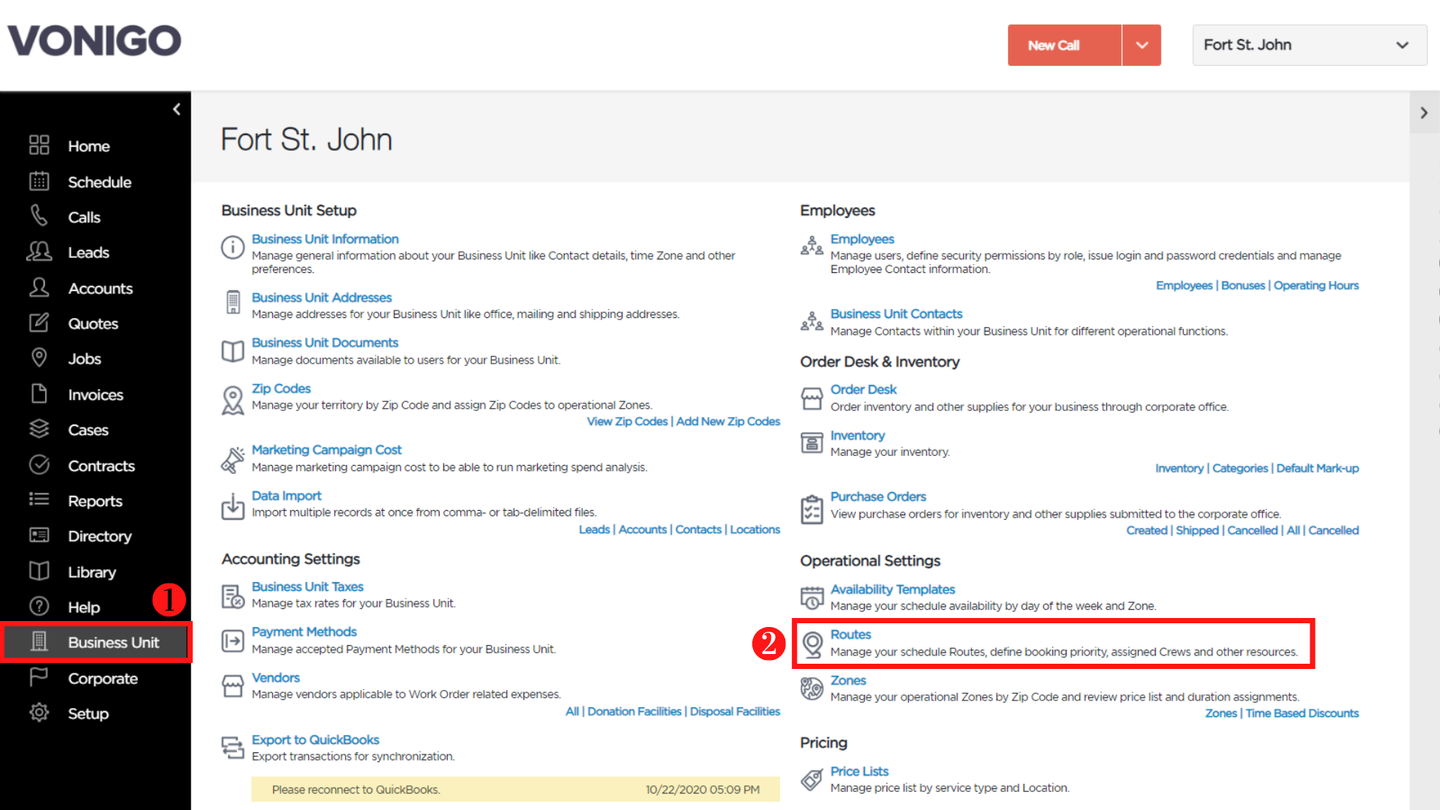
Task: Click the Employees group icon
Action: click(x=812, y=246)
